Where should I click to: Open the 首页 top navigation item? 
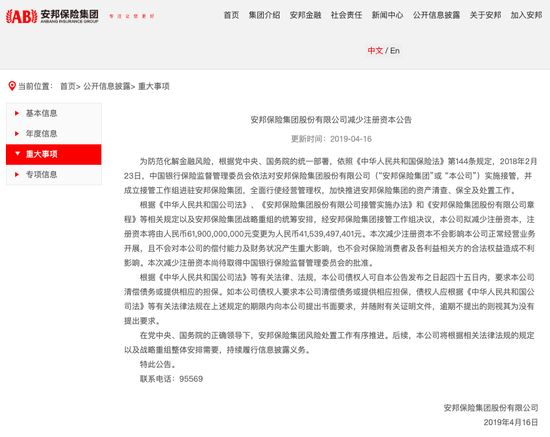pos(232,15)
